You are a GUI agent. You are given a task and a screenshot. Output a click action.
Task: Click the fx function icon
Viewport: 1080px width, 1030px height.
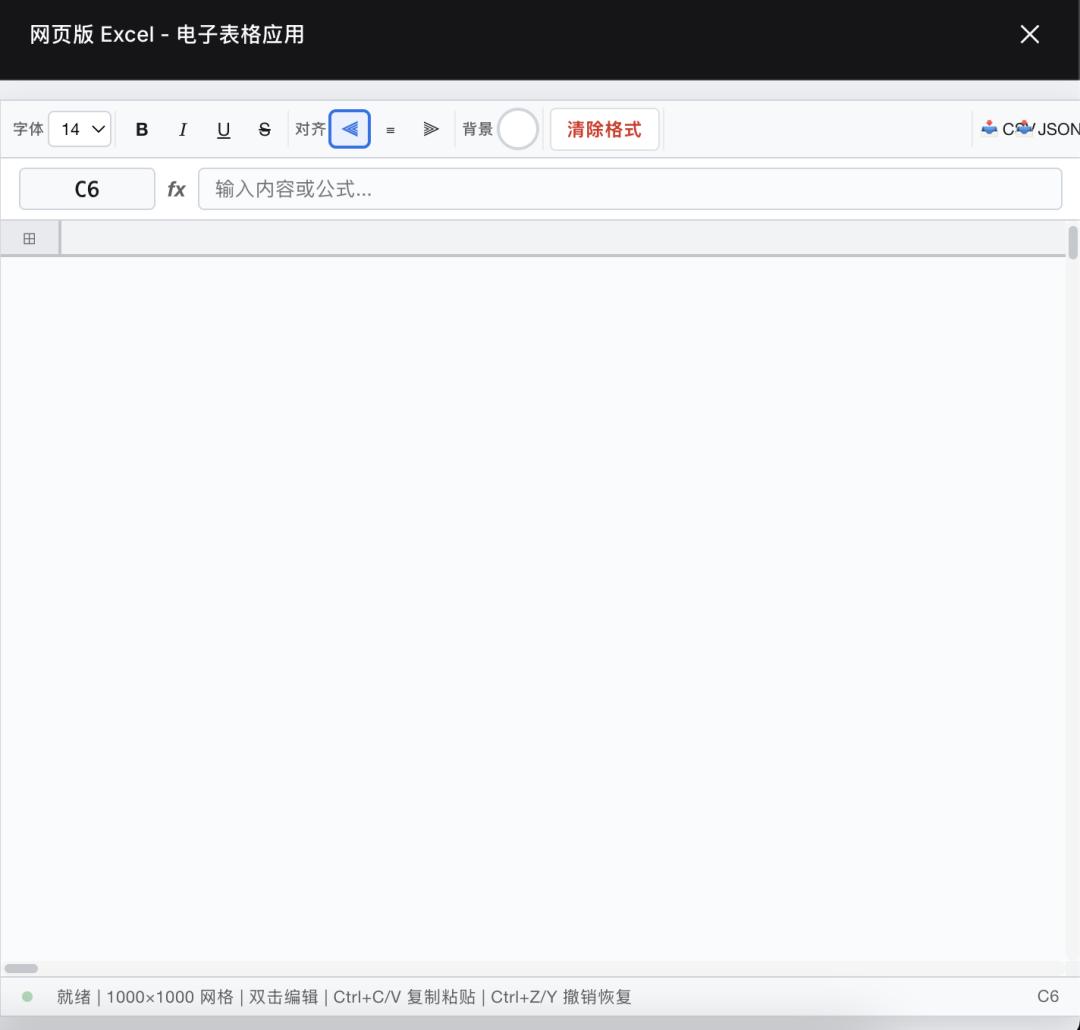pos(176,189)
